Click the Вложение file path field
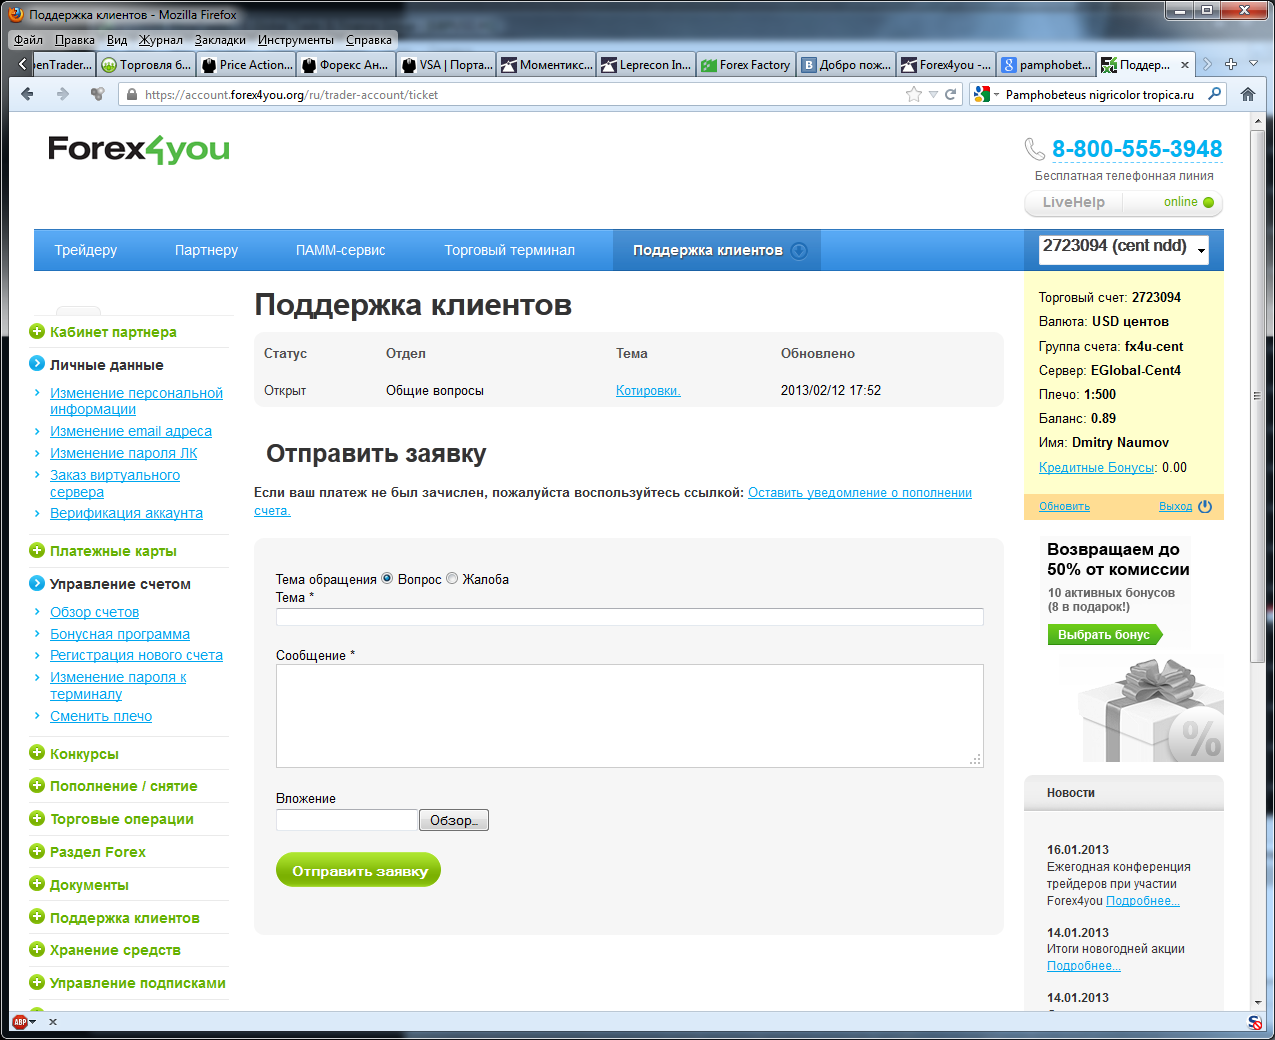1275x1040 pixels. click(346, 820)
